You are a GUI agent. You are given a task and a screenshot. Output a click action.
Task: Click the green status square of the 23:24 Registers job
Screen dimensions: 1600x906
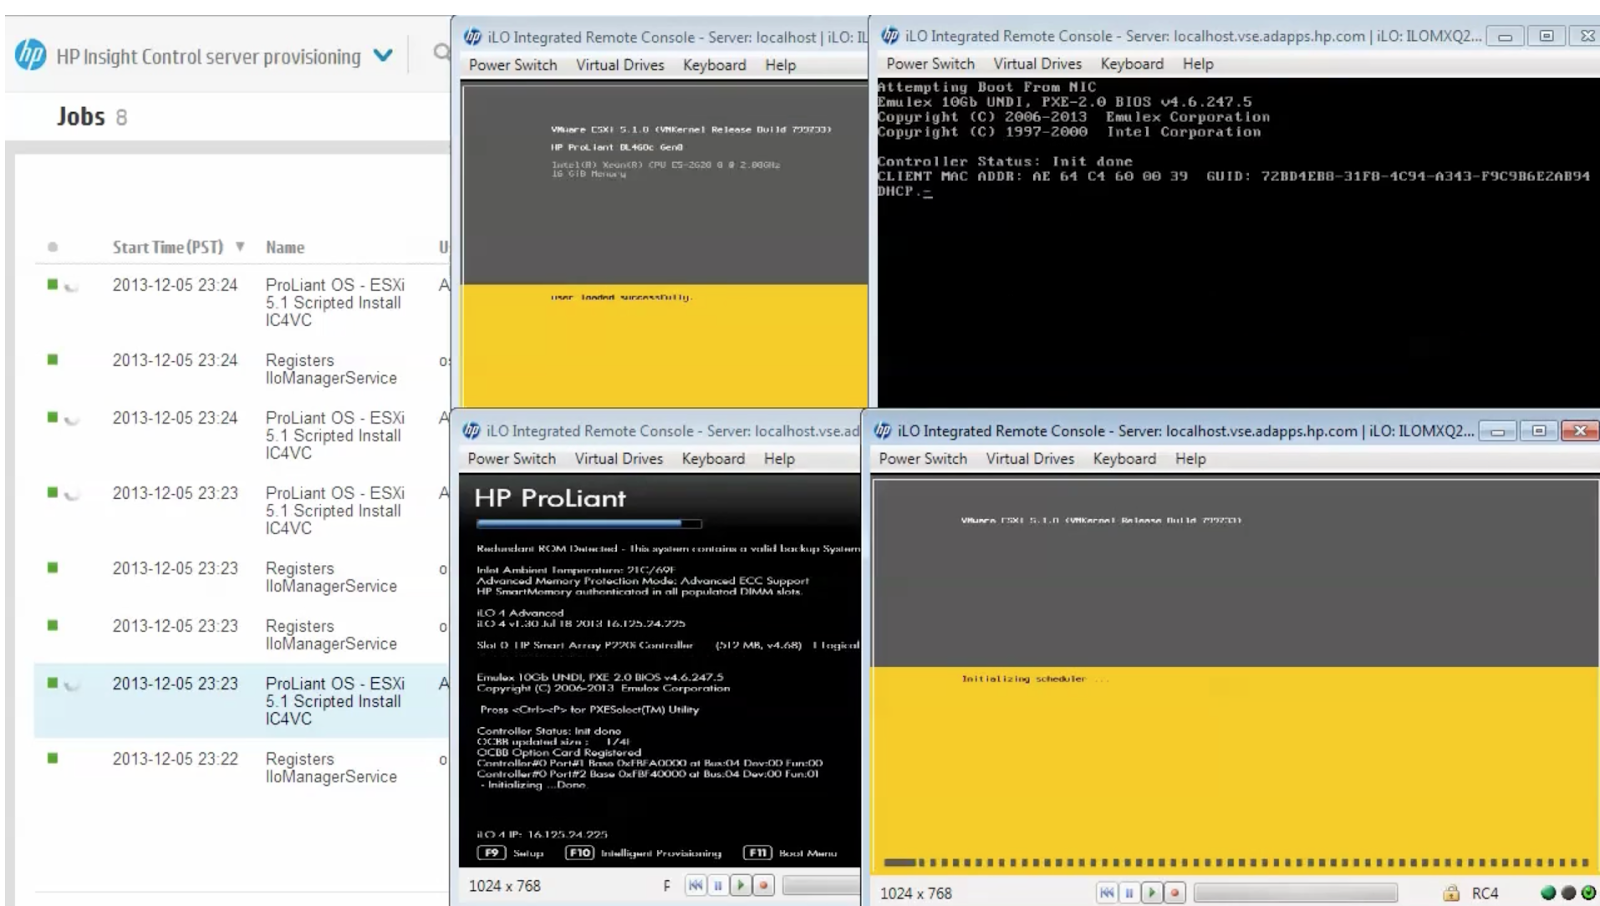coord(53,359)
